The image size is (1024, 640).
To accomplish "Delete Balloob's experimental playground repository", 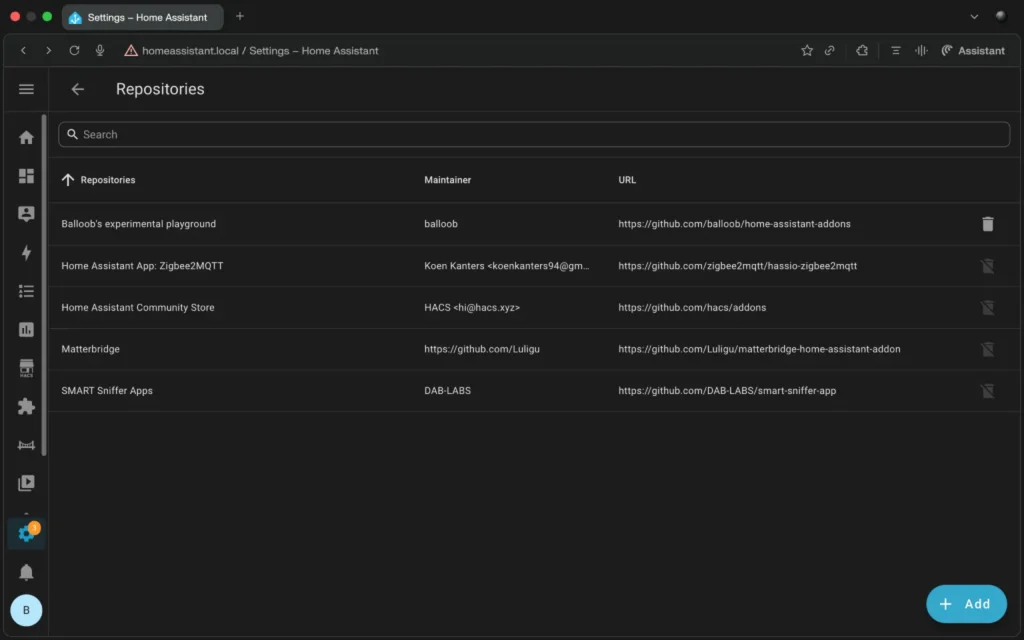I will pyautogui.click(x=987, y=224).
